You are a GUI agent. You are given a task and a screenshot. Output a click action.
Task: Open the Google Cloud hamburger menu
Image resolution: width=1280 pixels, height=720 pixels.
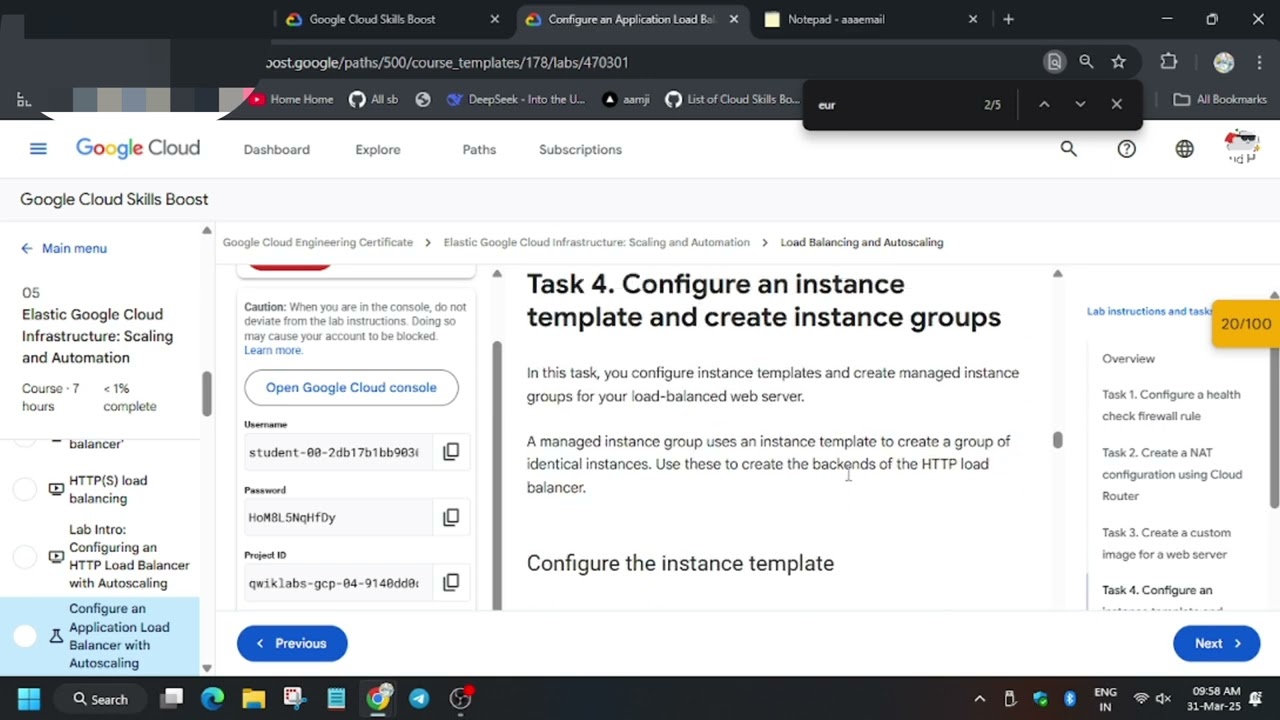point(38,149)
